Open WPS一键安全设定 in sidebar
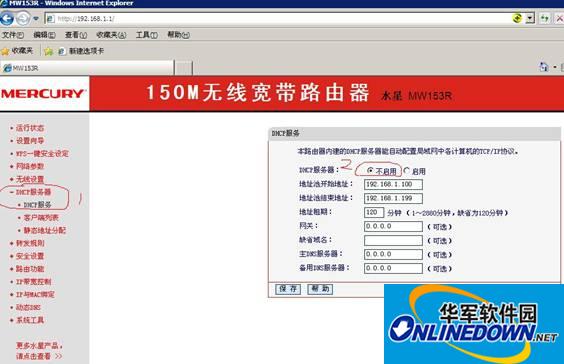This screenshot has height=364, width=564. (x=42, y=154)
